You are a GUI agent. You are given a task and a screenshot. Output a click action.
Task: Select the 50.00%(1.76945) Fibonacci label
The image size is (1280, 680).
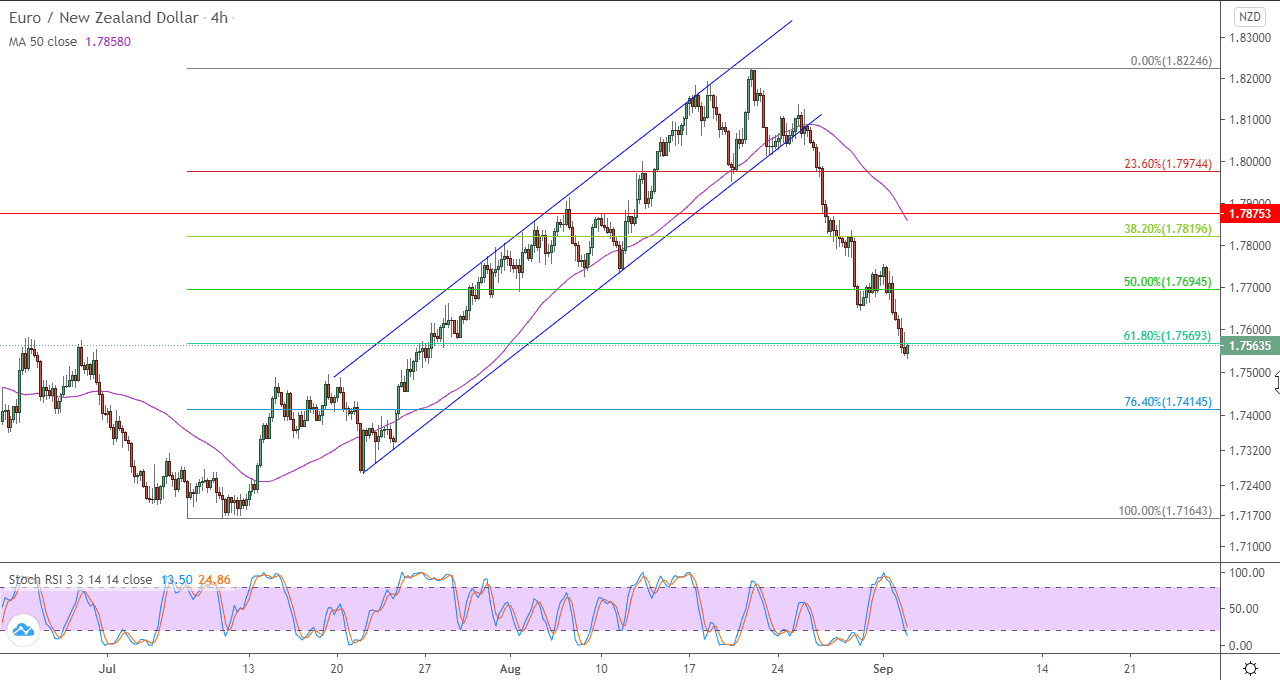[1168, 282]
